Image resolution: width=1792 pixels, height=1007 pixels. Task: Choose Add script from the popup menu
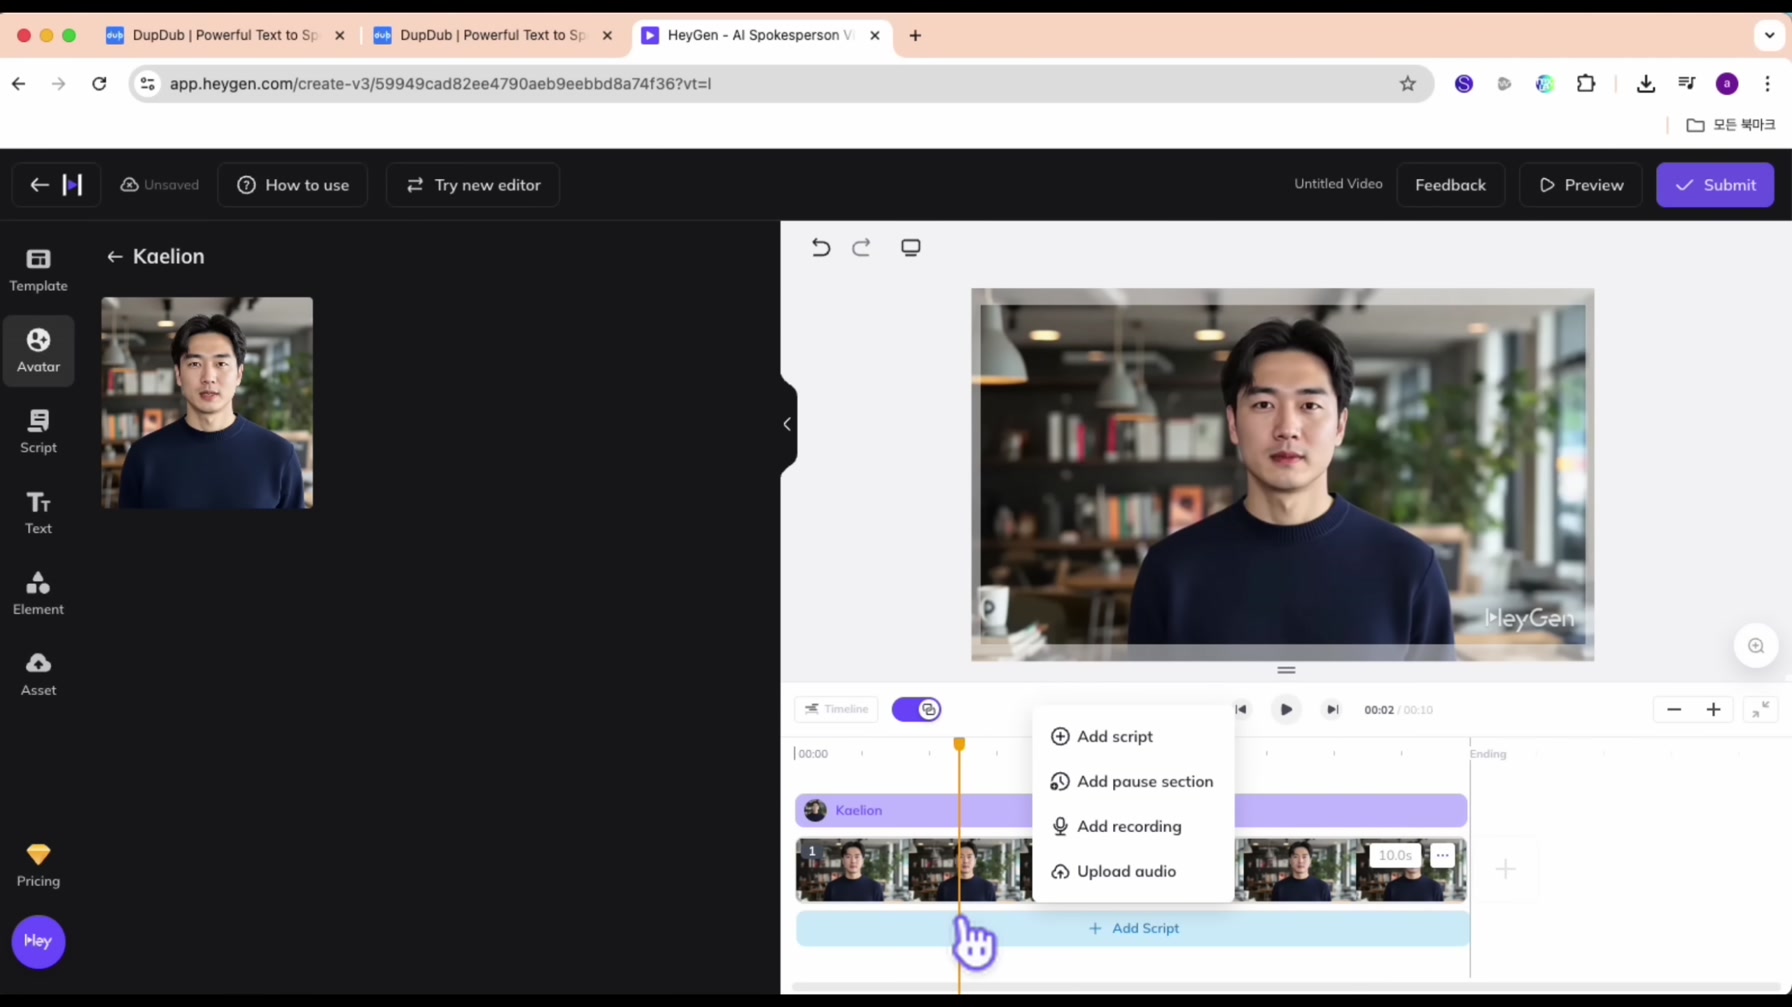1133,737
